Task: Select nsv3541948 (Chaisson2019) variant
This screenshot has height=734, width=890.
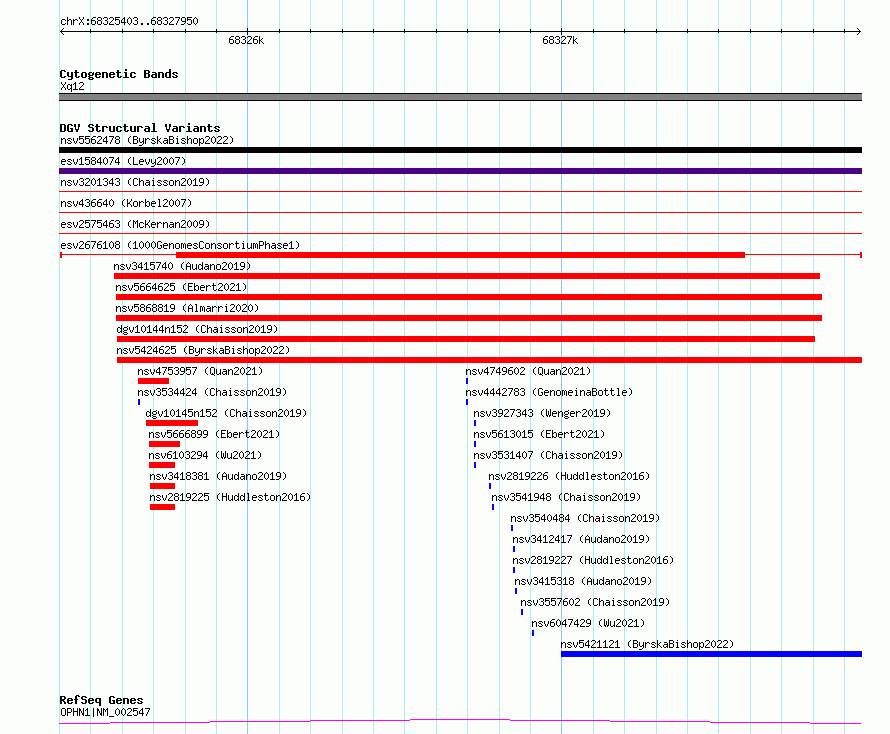Action: click(566, 497)
